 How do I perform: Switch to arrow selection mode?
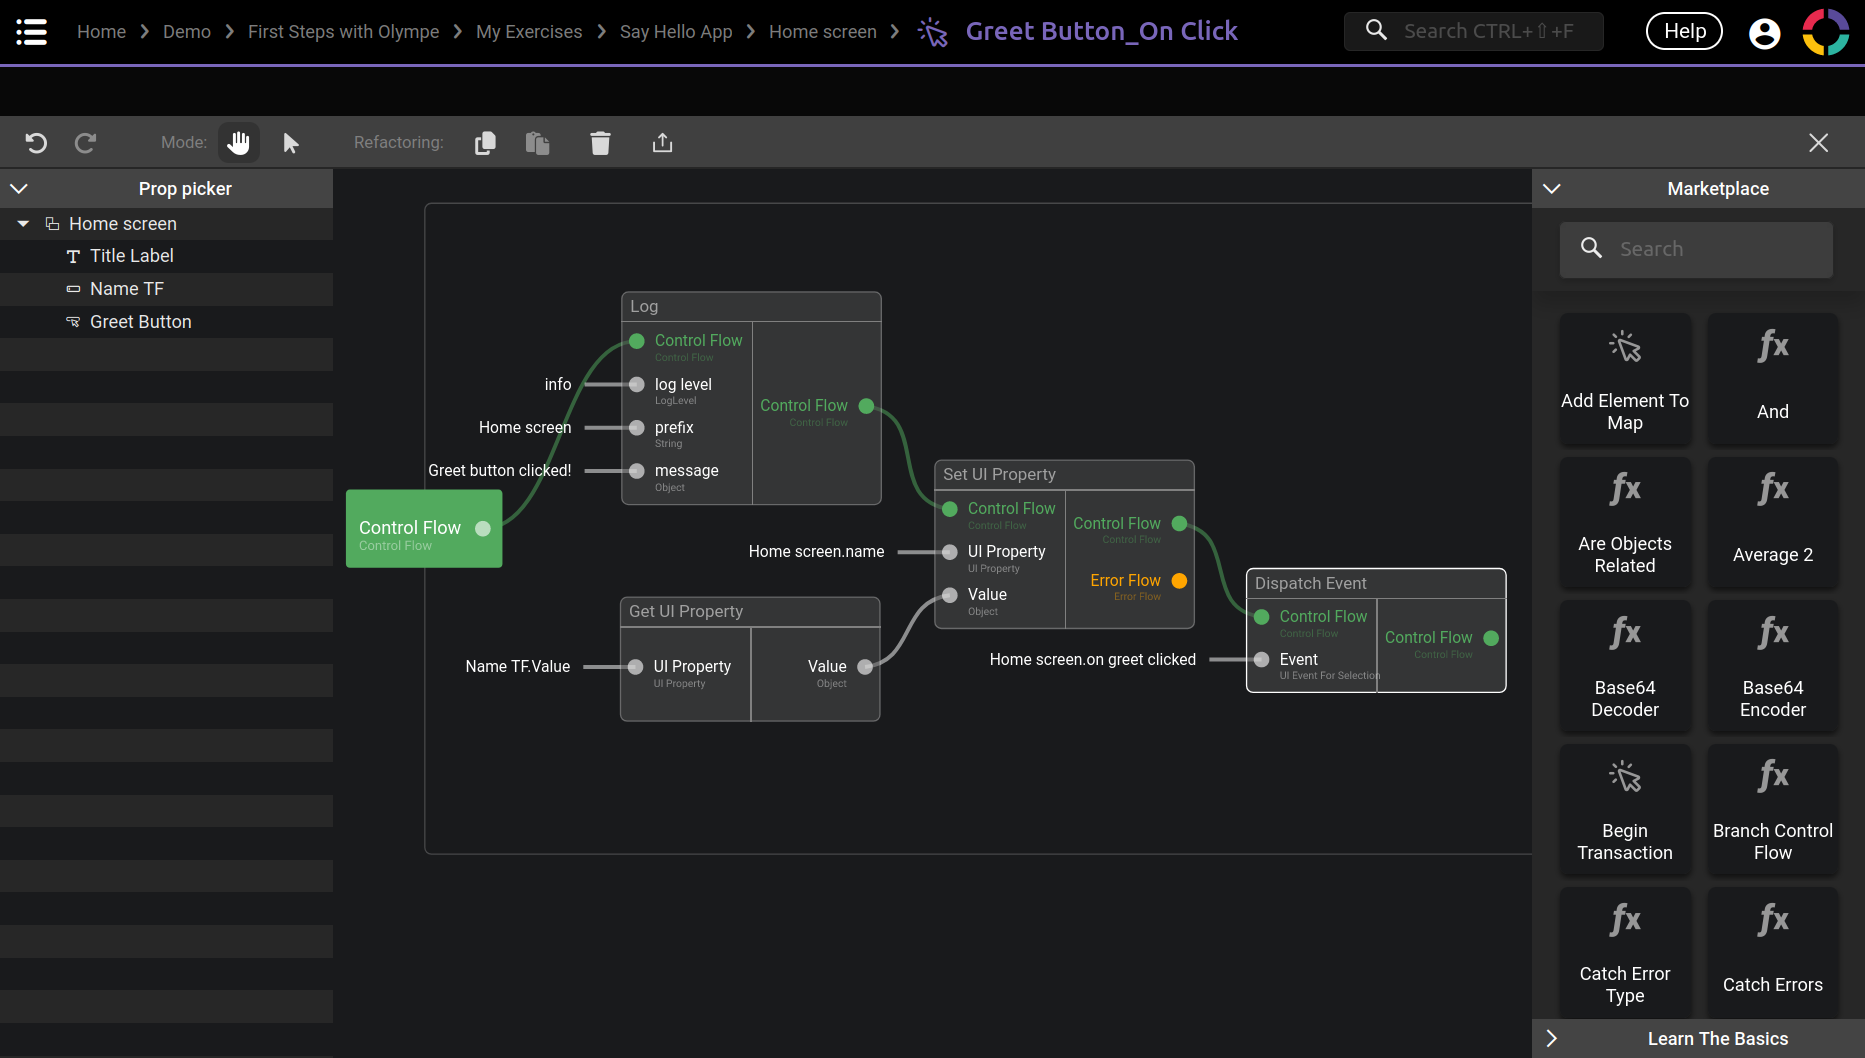tap(291, 143)
